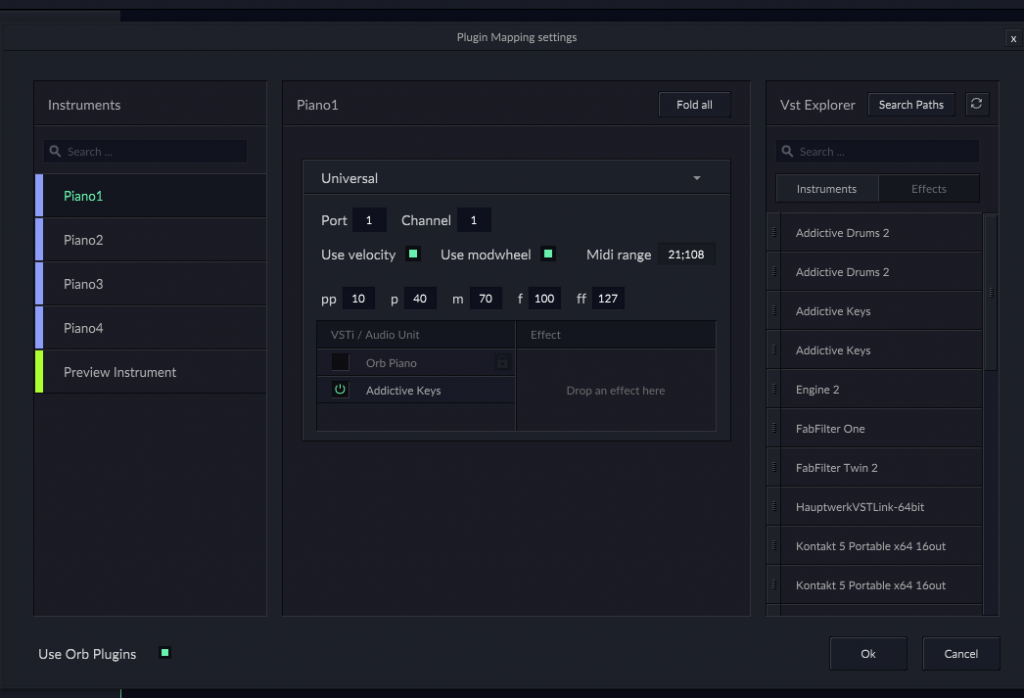Click the search magnifier in Instruments panel
This screenshot has height=698, width=1024.
coord(55,152)
